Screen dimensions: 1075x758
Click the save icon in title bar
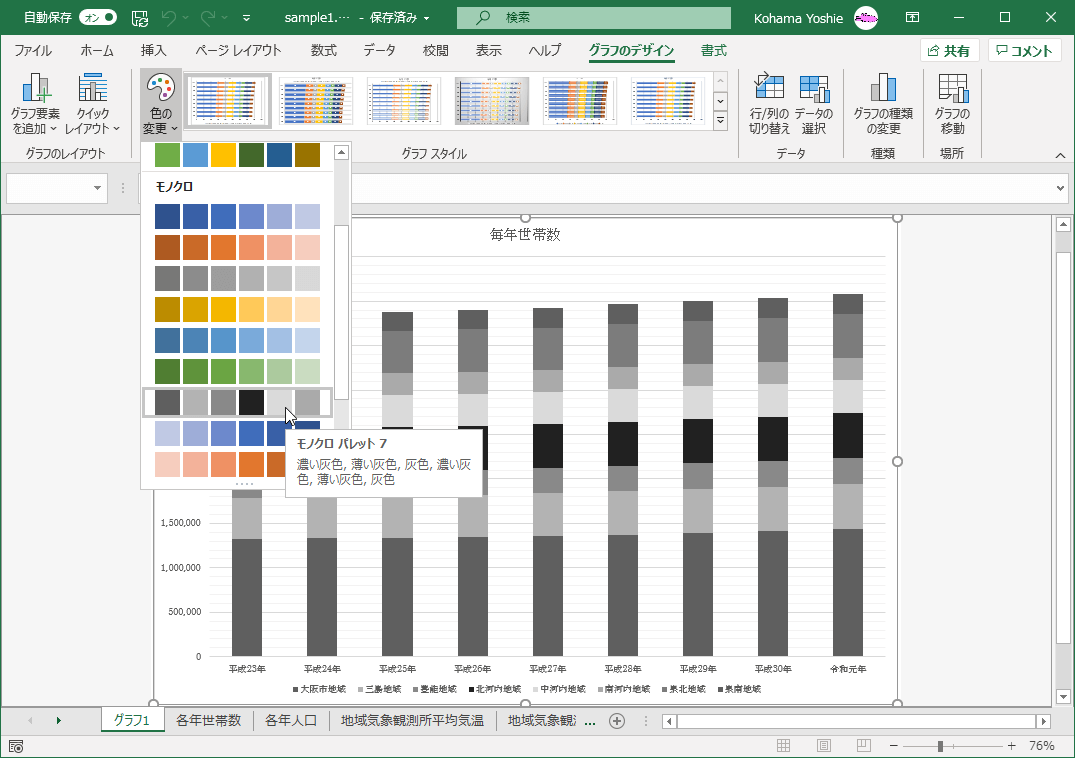[x=140, y=18]
